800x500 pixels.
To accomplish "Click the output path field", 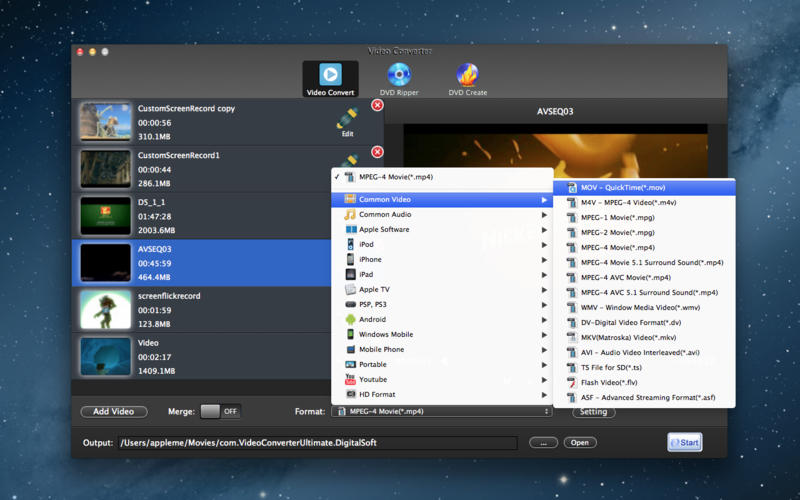I will point(317,443).
